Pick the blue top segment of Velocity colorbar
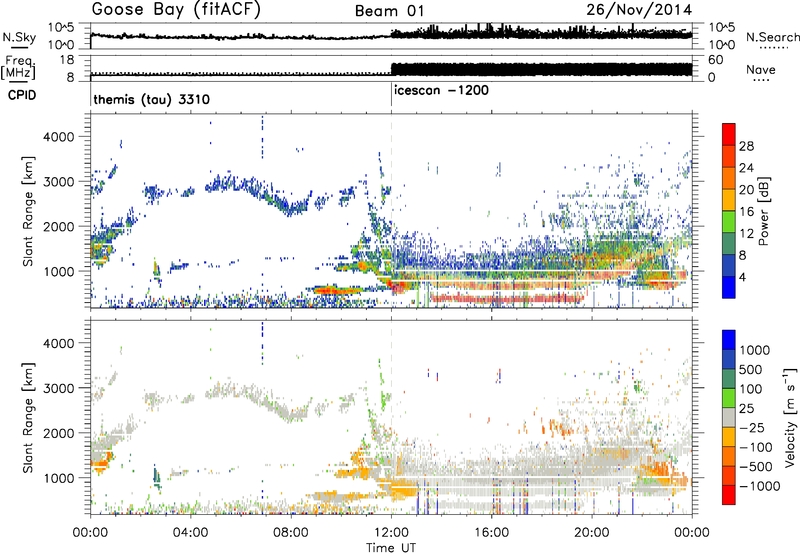The width and height of the screenshot is (800, 554). point(729,340)
